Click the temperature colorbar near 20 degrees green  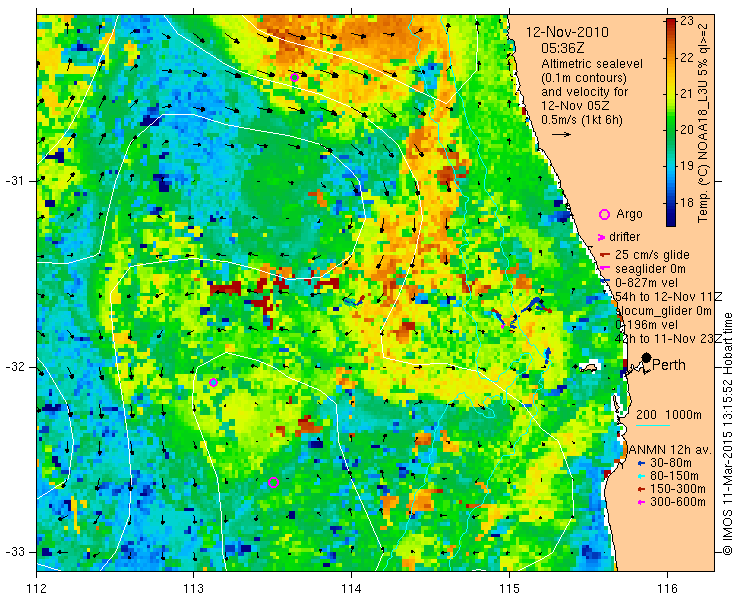[671, 130]
